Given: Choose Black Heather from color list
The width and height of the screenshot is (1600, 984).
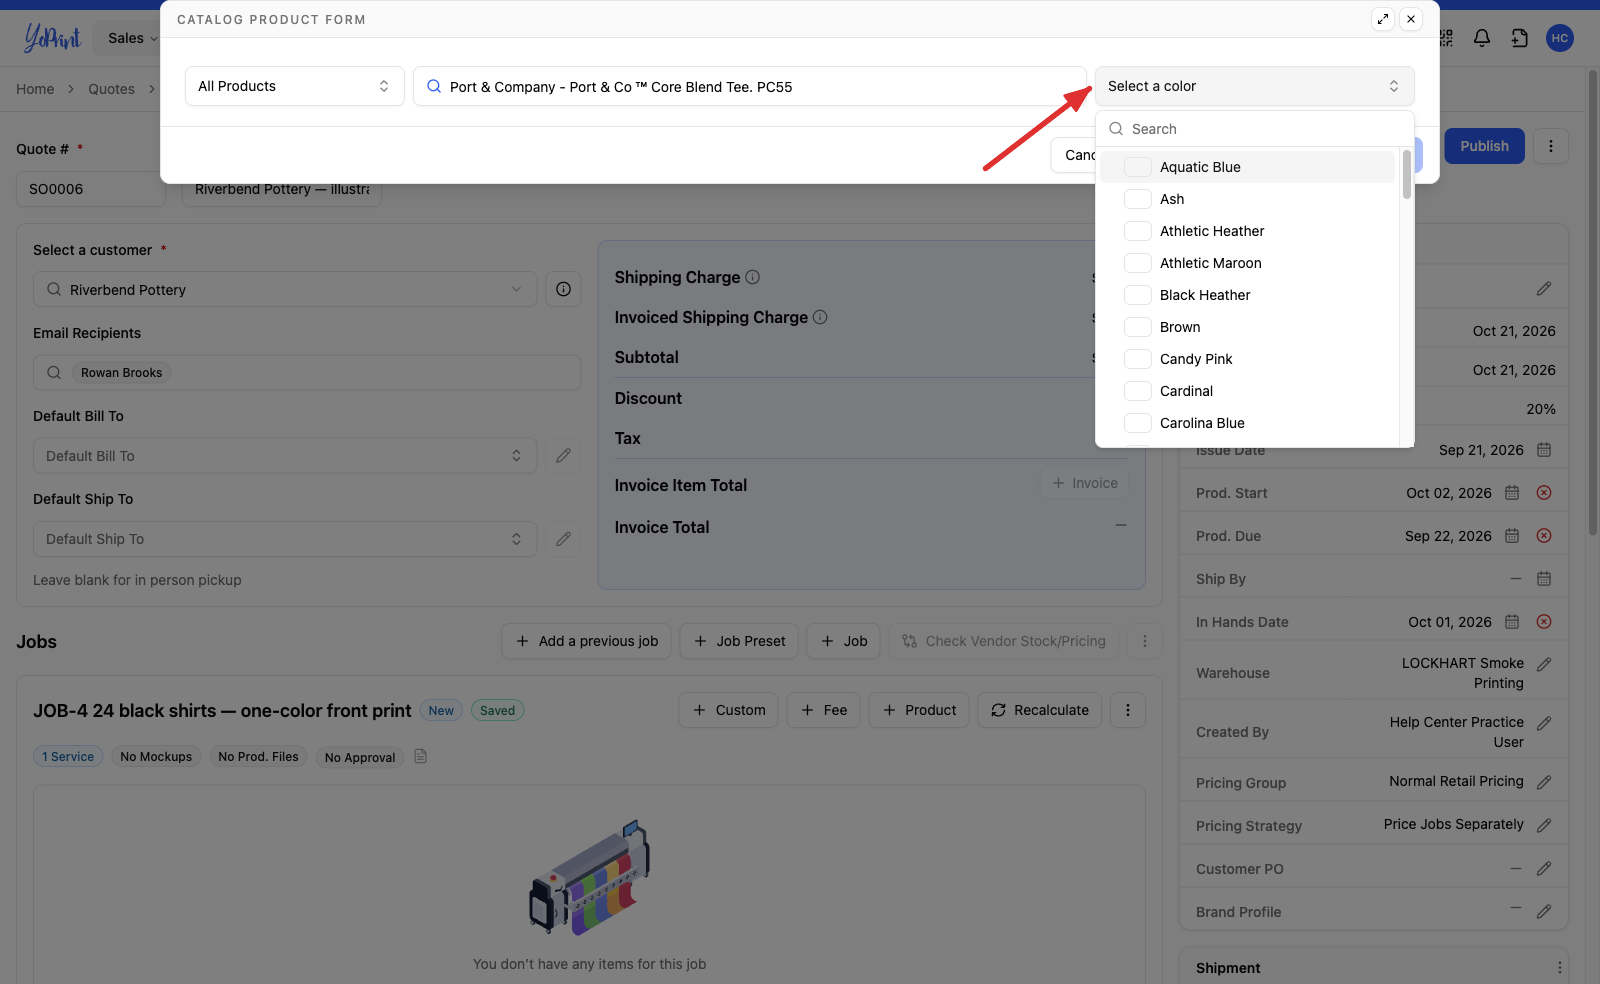Looking at the screenshot, I should point(1247,295).
